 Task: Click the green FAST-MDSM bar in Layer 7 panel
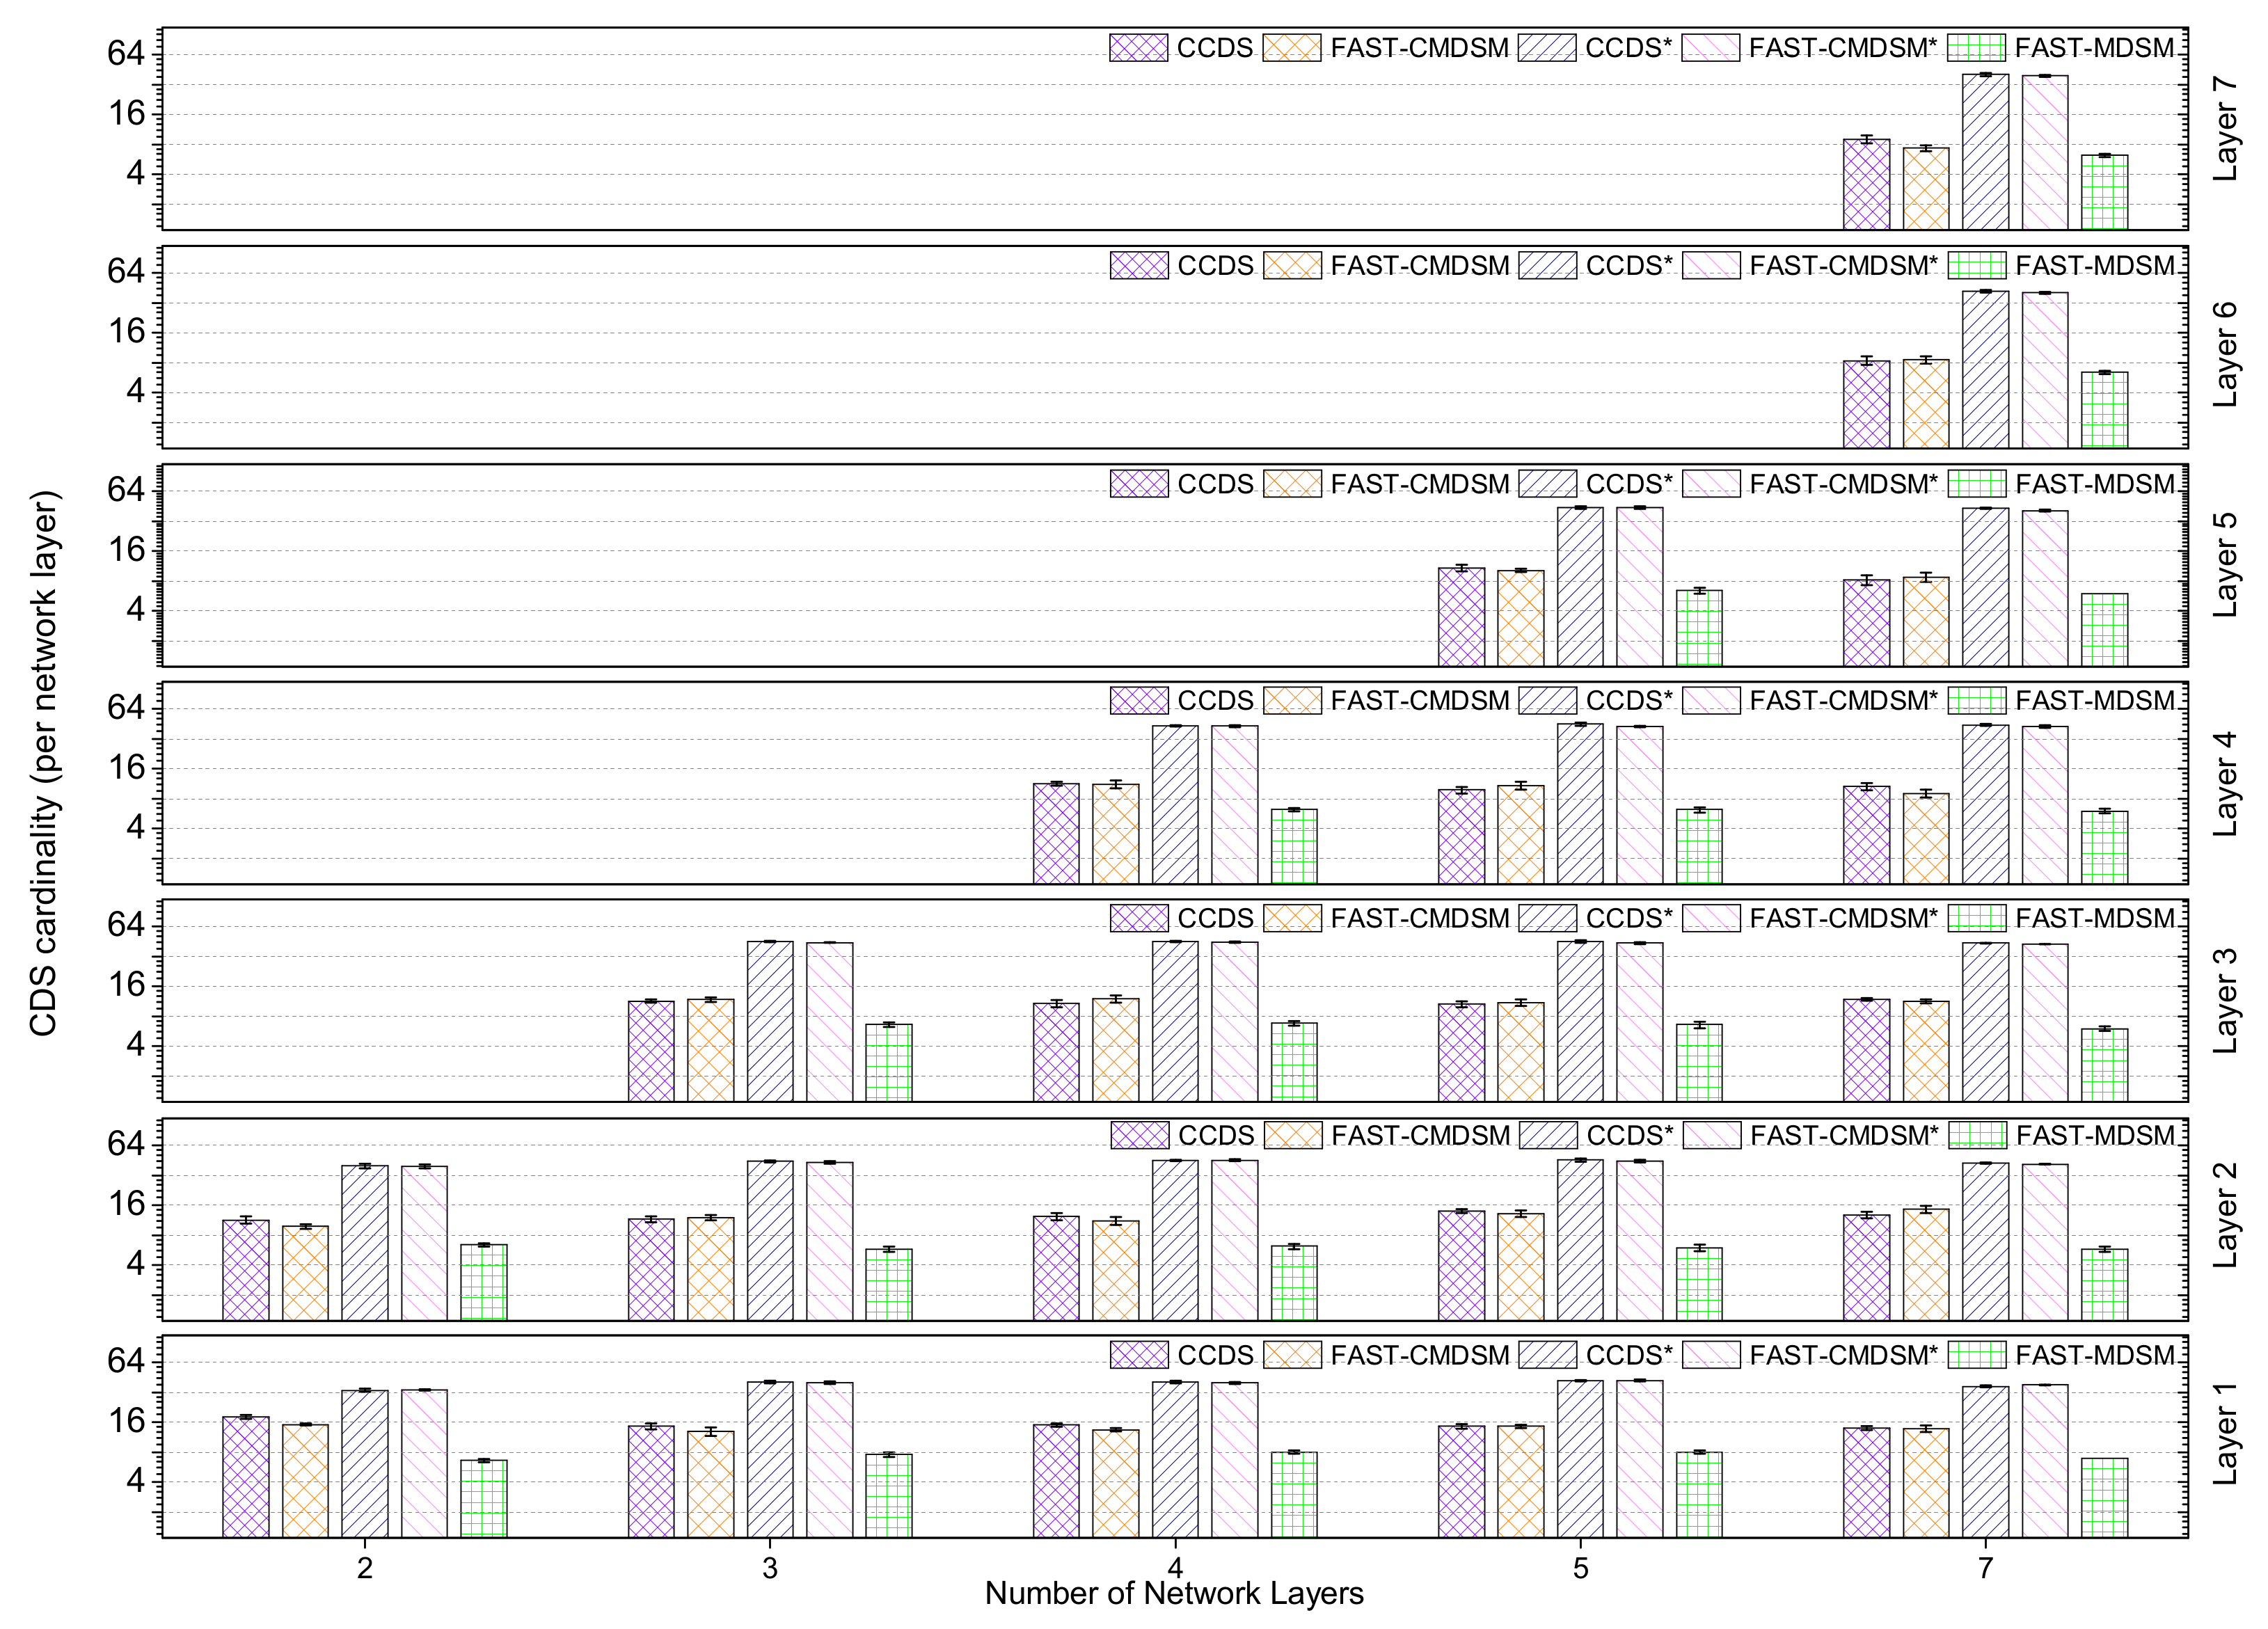coord(2104,192)
